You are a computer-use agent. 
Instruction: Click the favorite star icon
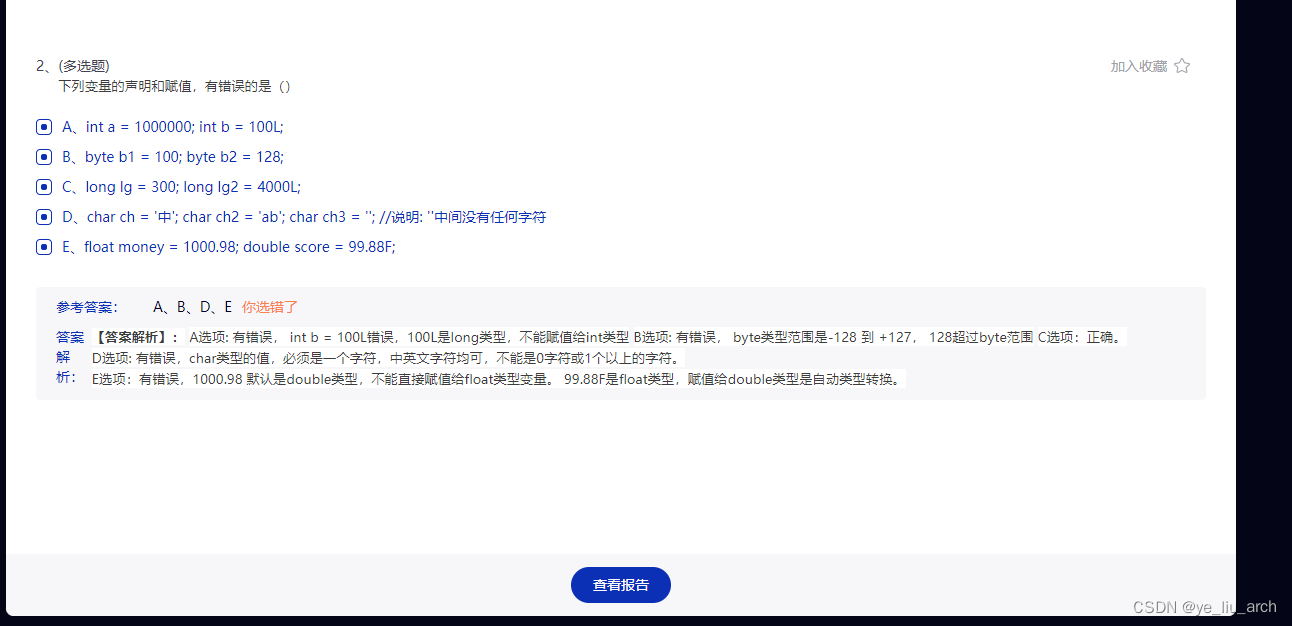(x=1182, y=65)
